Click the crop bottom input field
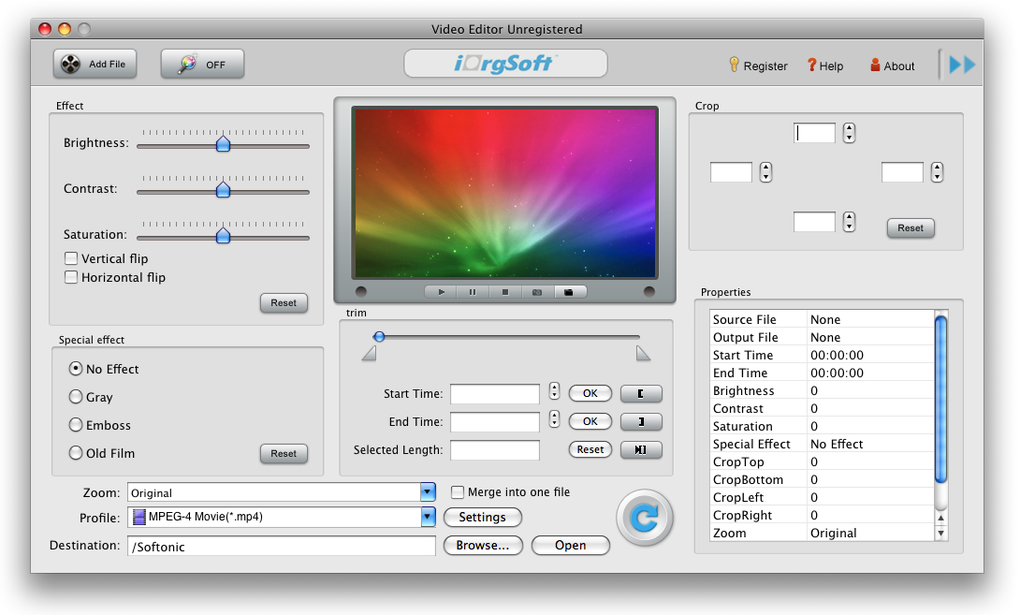The image size is (1020, 615). [814, 222]
